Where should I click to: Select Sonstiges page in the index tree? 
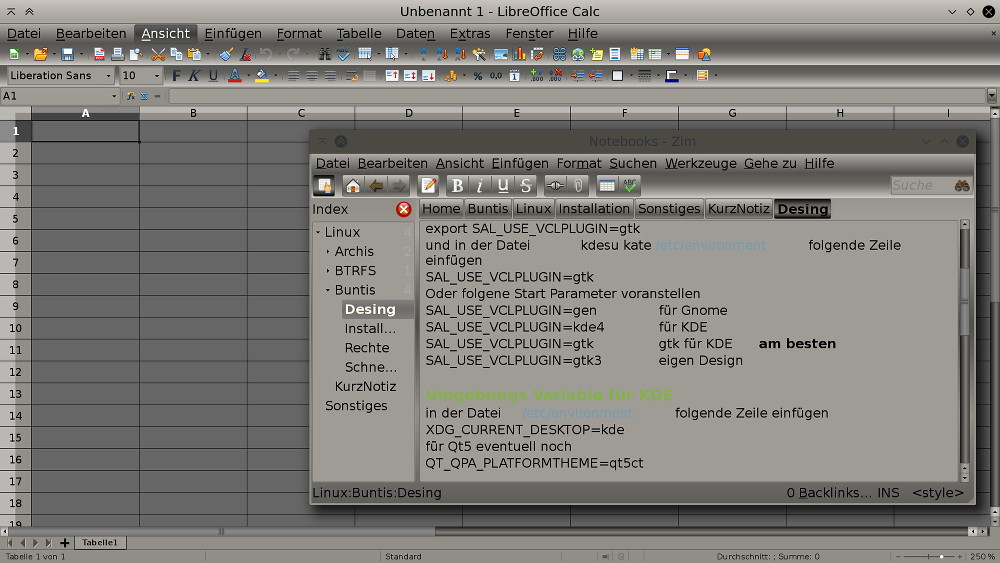coord(356,406)
